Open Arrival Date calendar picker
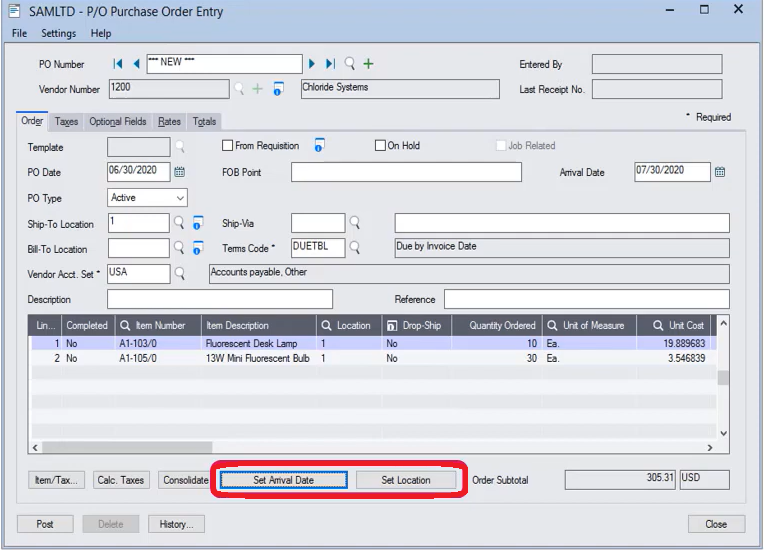Image resolution: width=764 pixels, height=550 pixels. click(x=720, y=172)
